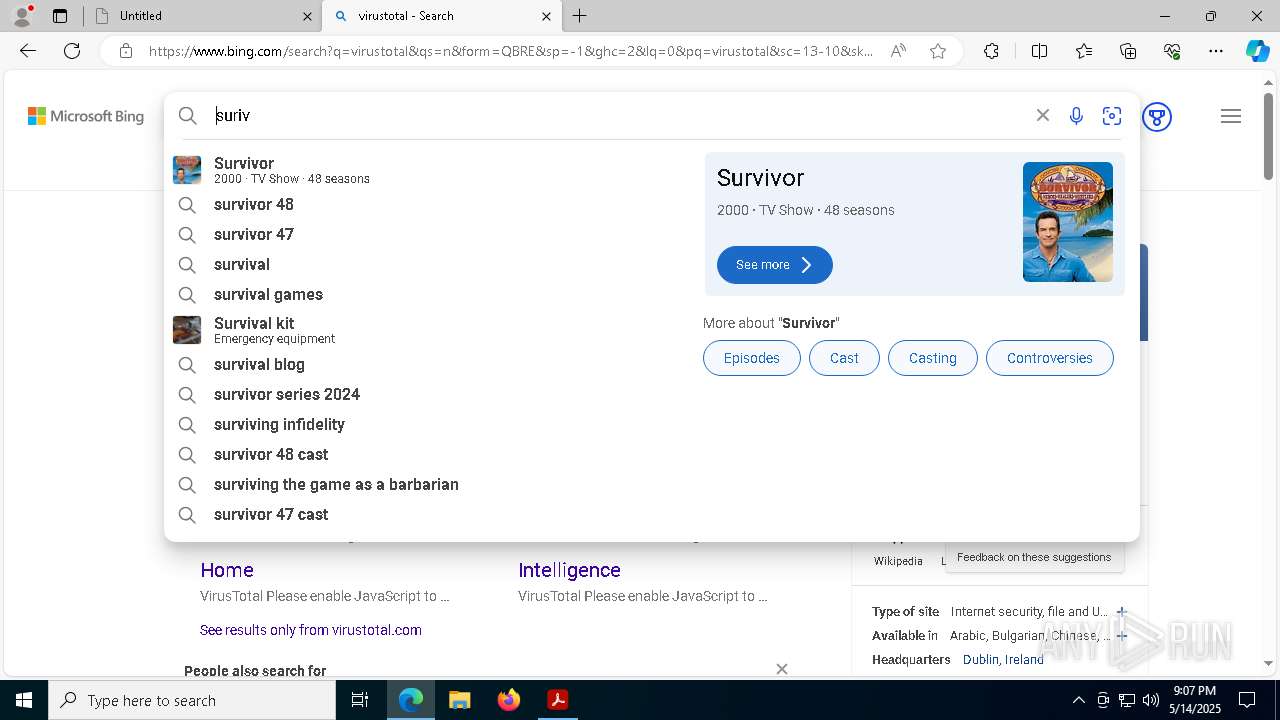1280x720 pixels.
Task: Open the Intelligence link
Action: pos(569,570)
